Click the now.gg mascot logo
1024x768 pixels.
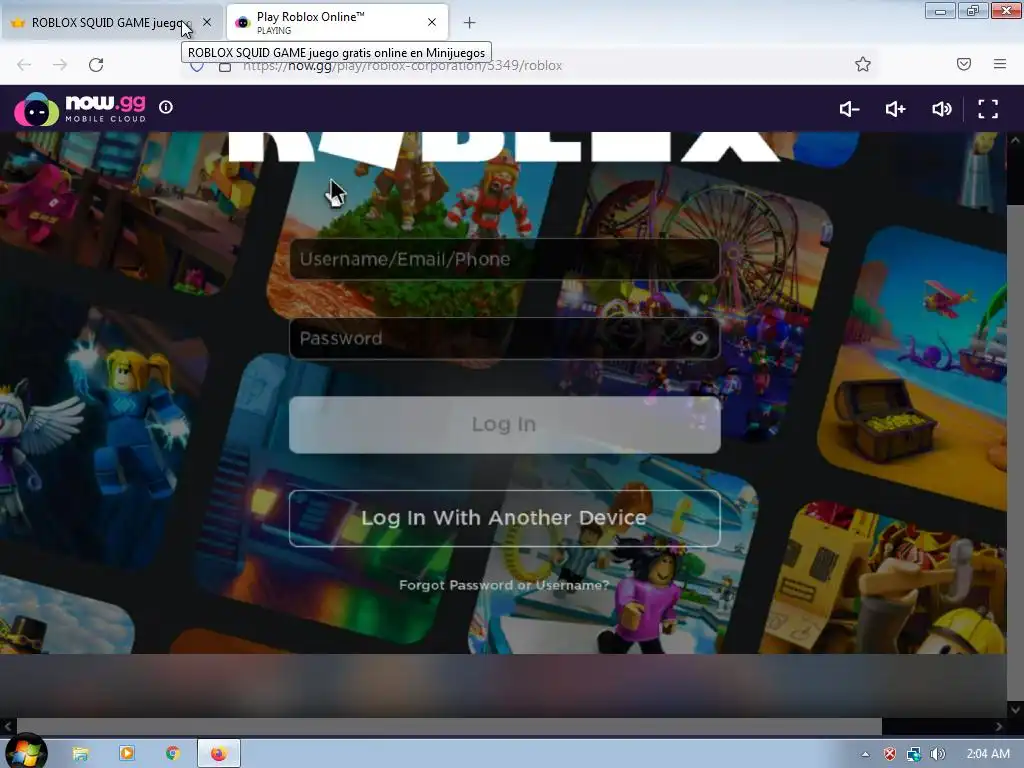(x=37, y=109)
